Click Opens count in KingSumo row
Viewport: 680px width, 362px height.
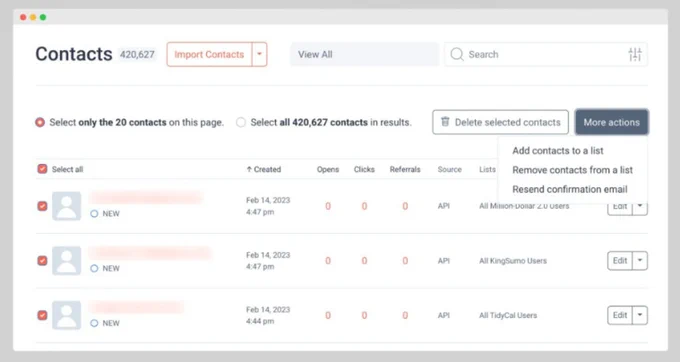point(328,261)
